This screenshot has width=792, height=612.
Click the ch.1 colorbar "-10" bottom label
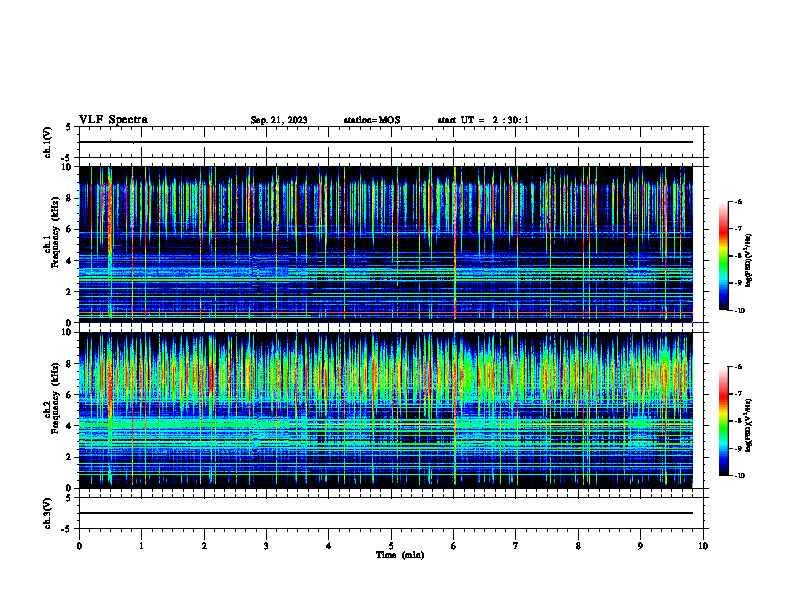tap(740, 311)
